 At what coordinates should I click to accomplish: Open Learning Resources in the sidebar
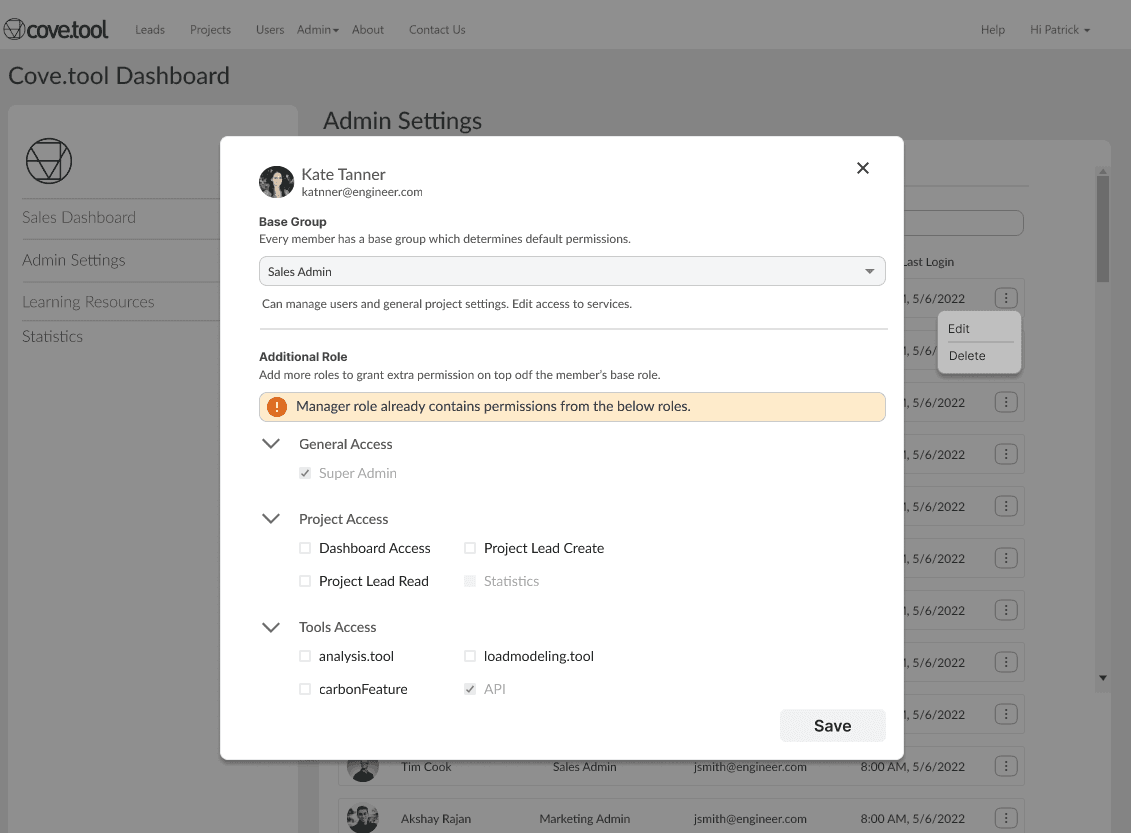tap(88, 302)
